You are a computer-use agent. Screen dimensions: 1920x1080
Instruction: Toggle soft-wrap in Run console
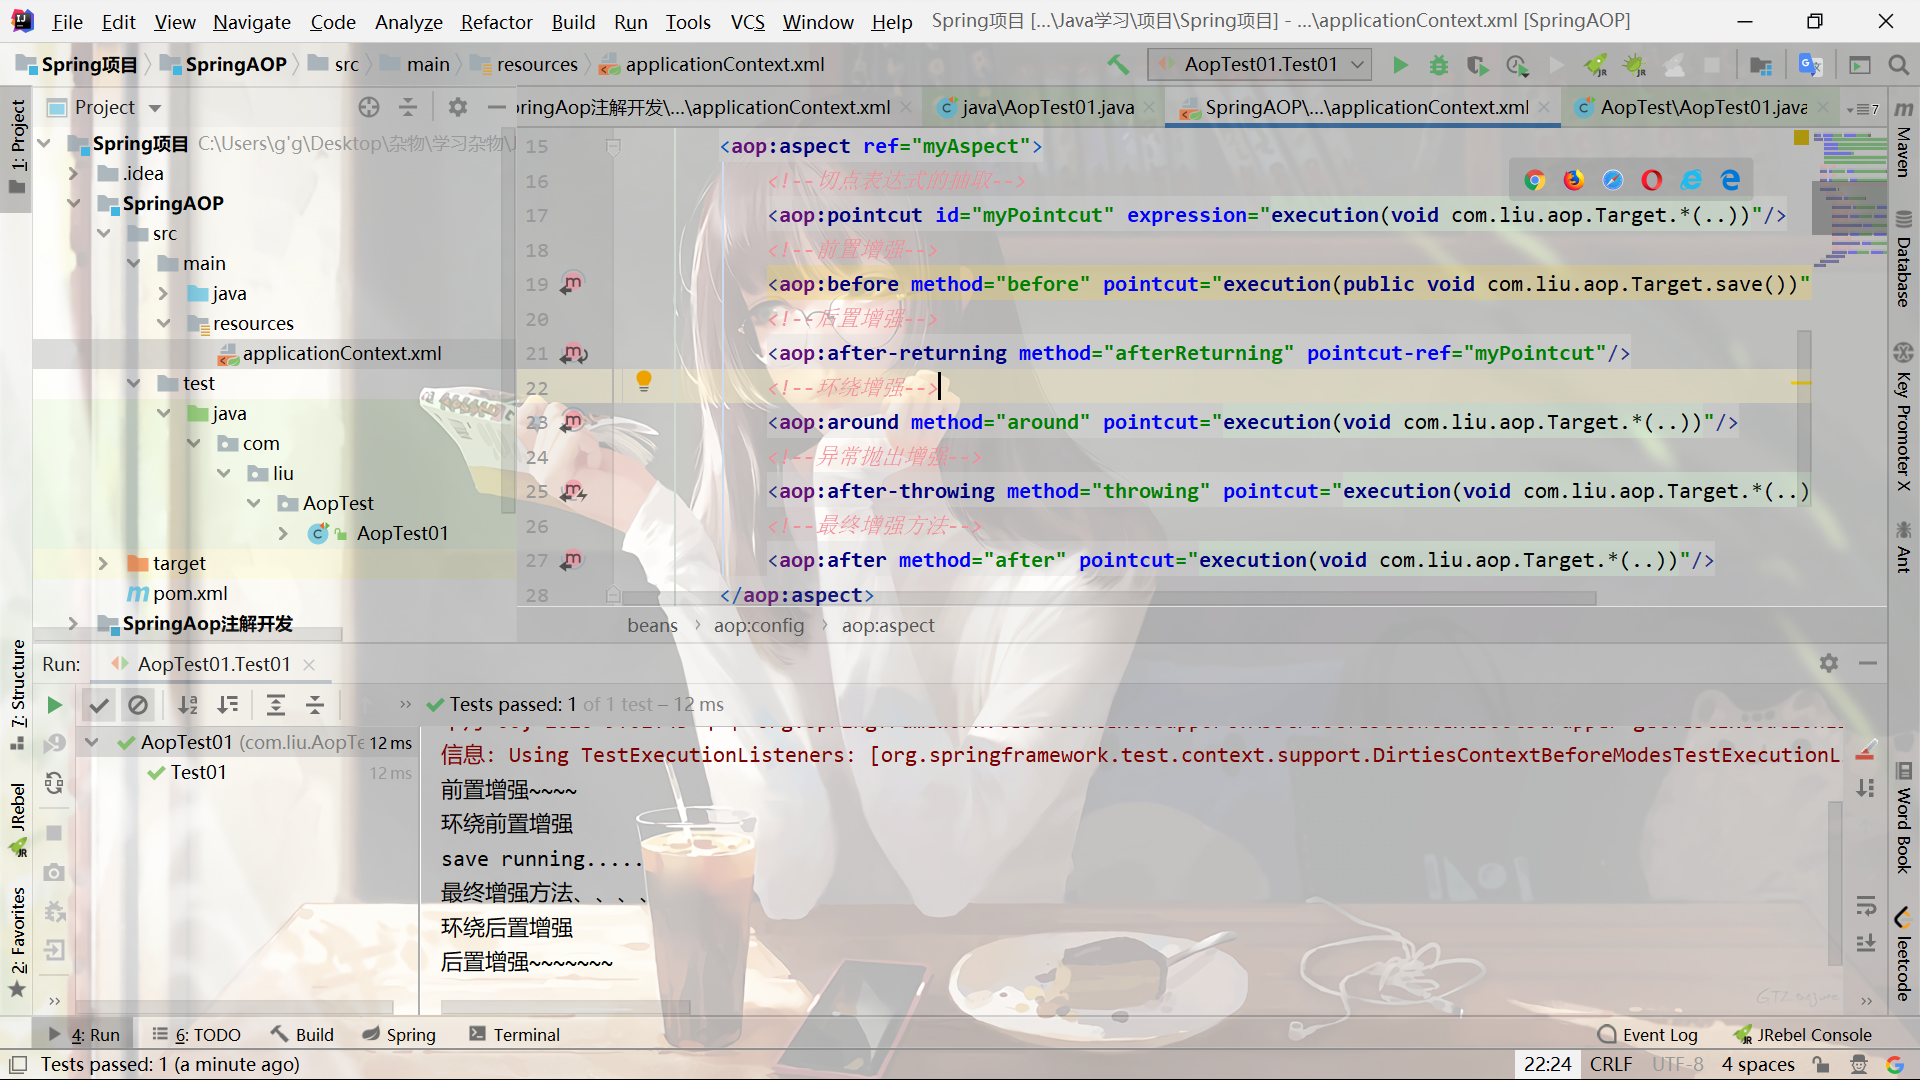pos(1866,908)
